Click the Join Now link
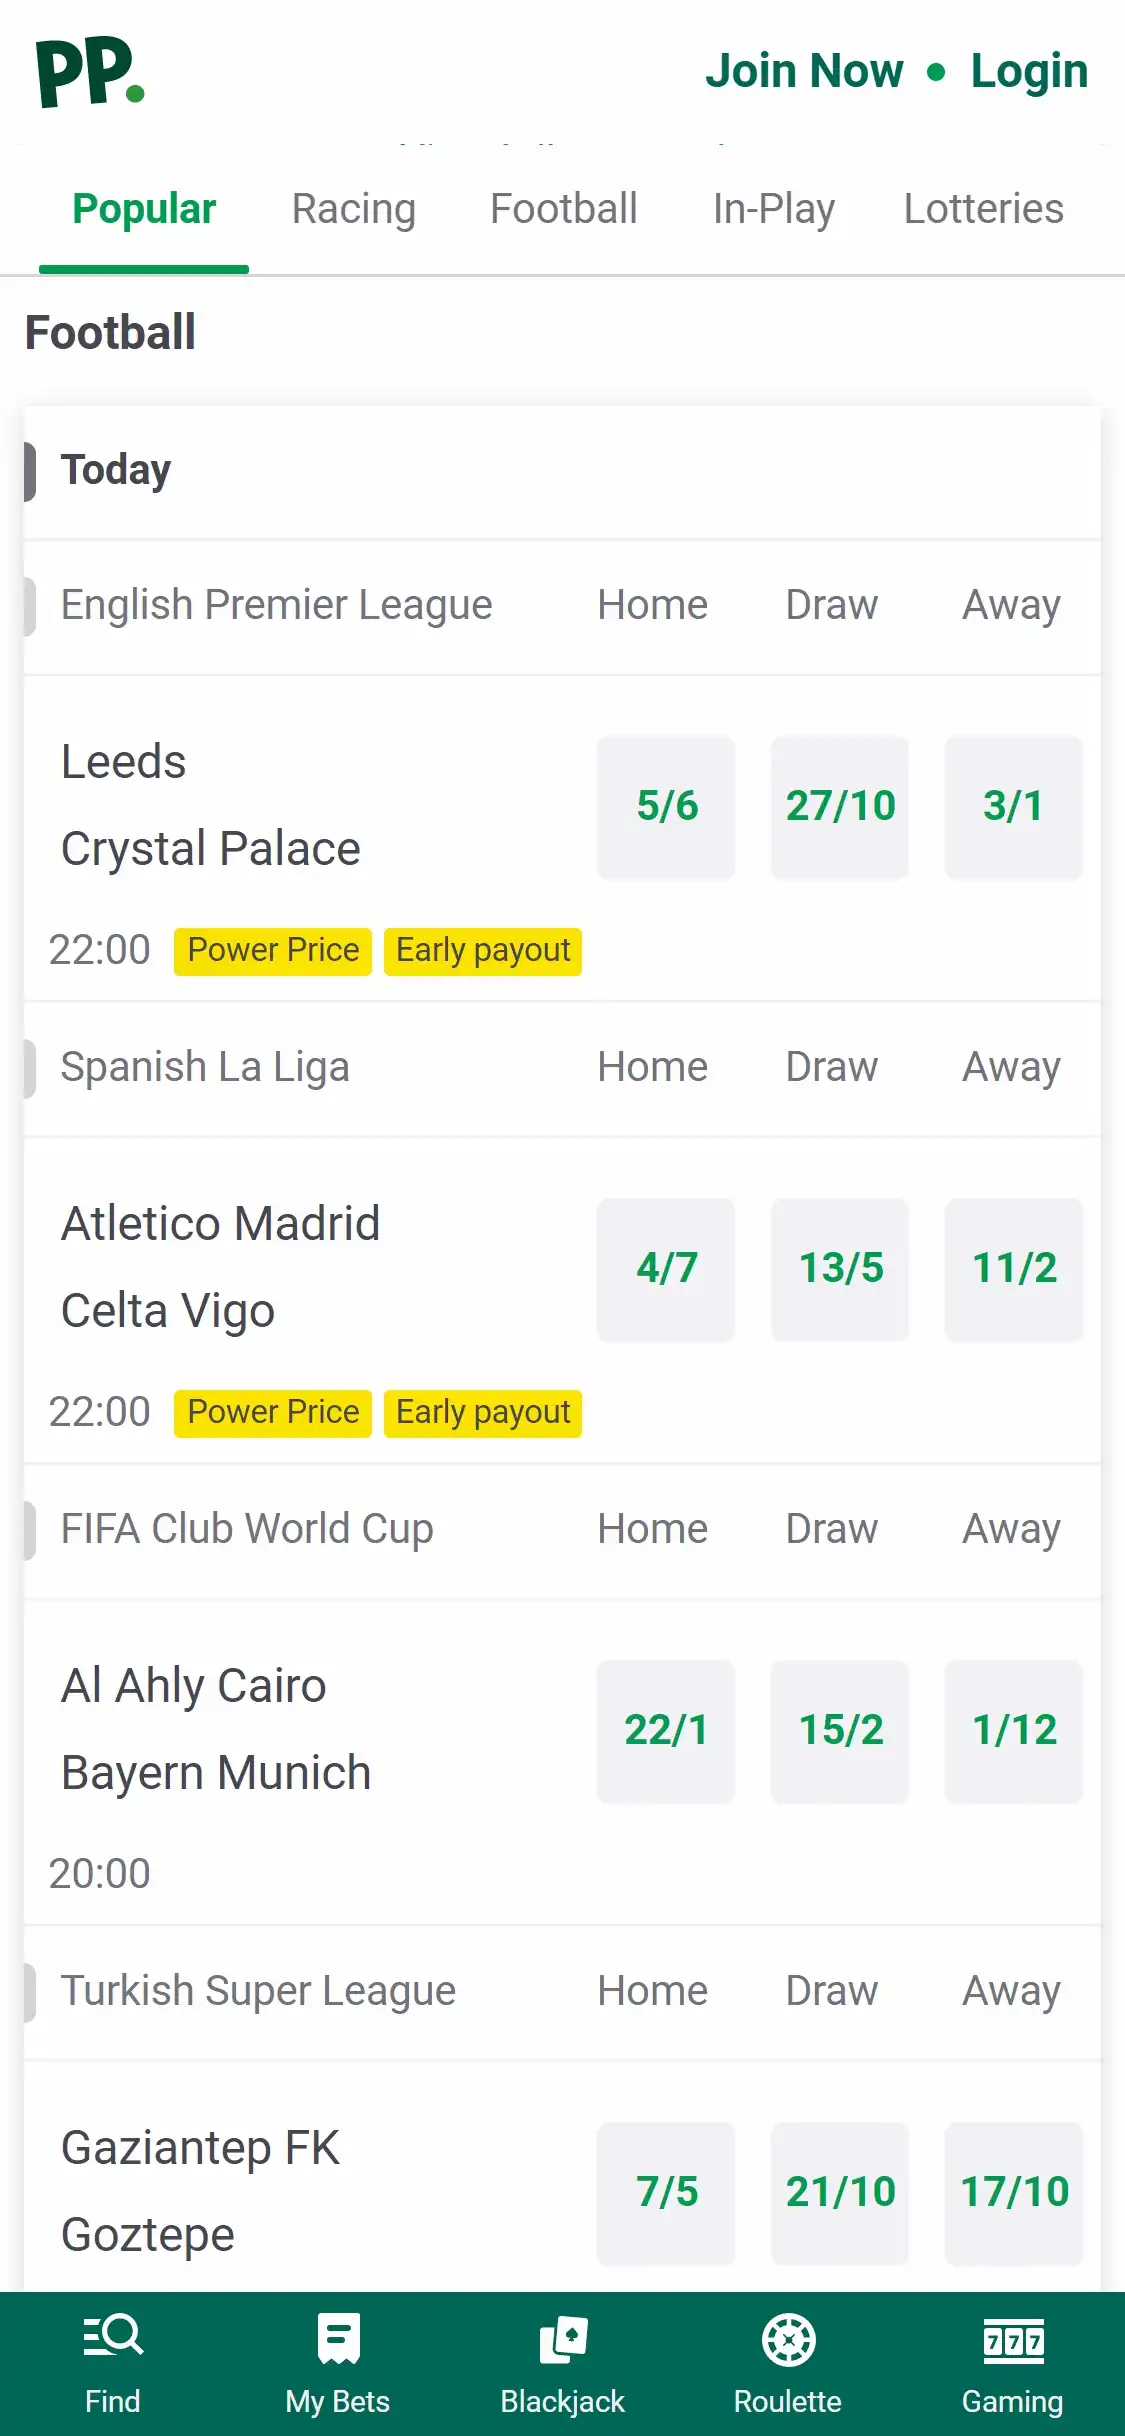The image size is (1125, 2436). (x=804, y=71)
